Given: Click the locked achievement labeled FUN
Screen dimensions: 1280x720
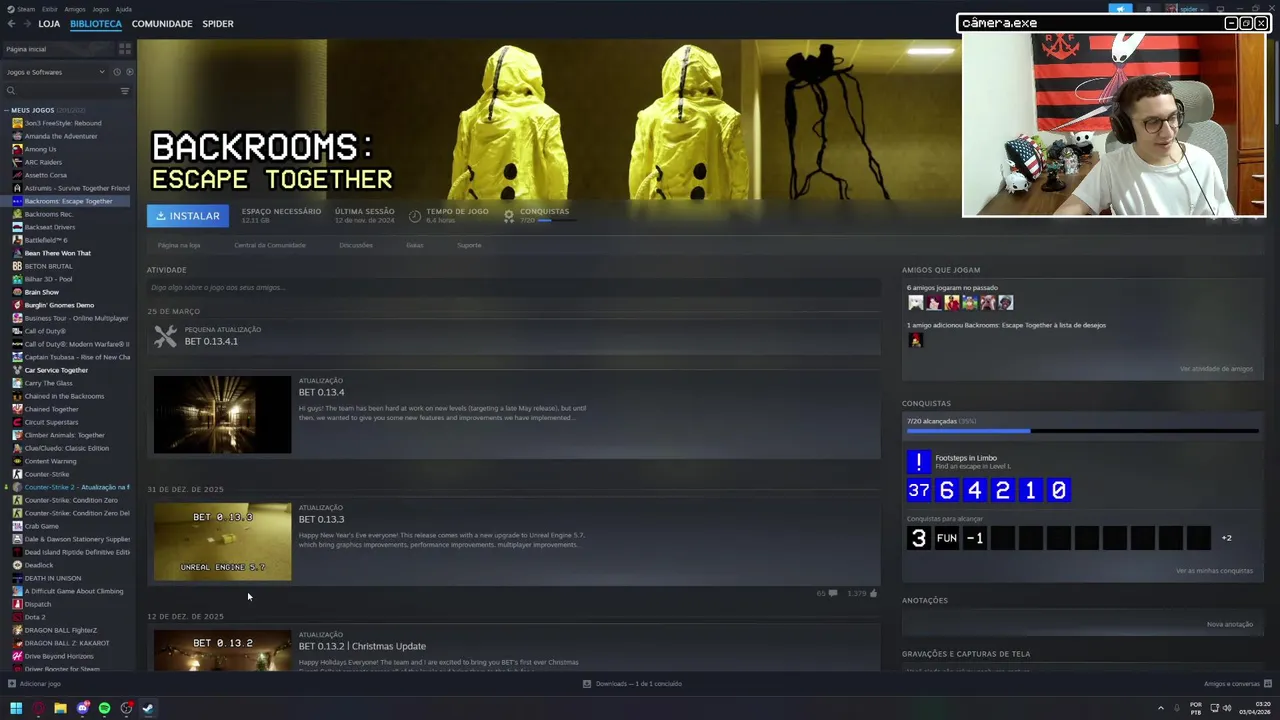Looking at the screenshot, I should (x=946, y=538).
